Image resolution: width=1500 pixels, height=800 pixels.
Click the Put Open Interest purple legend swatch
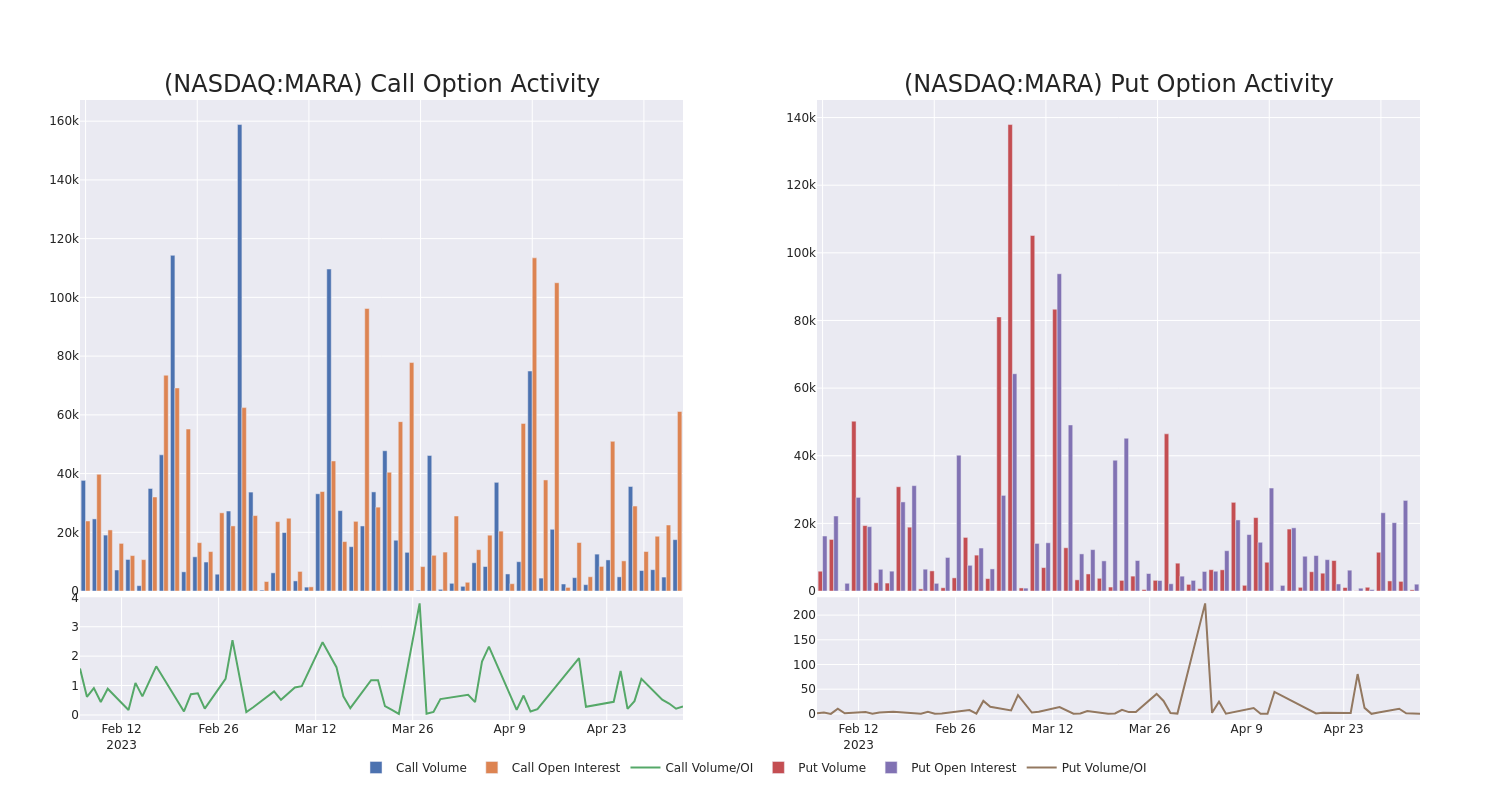[891, 768]
